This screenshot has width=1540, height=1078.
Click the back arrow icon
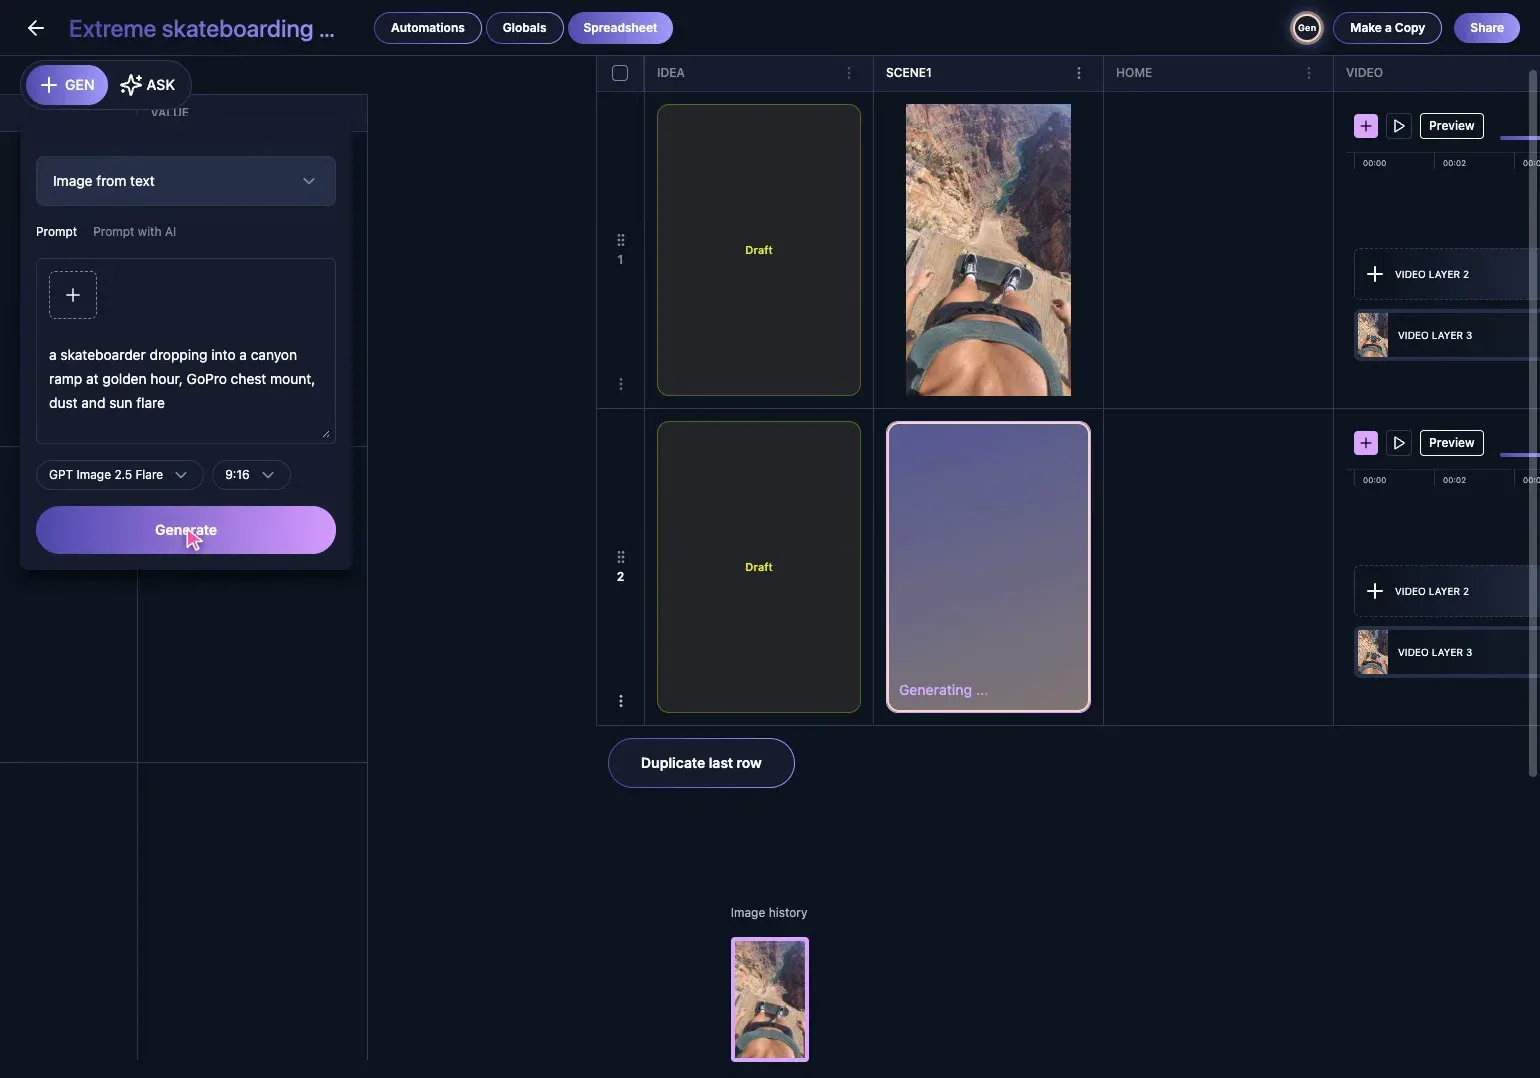click(x=36, y=28)
